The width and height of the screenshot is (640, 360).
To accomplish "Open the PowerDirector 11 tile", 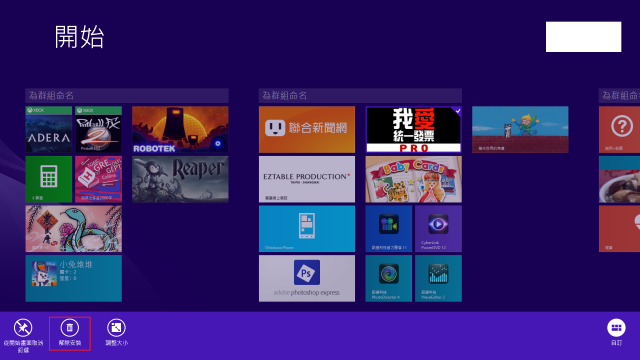I will [389, 229].
